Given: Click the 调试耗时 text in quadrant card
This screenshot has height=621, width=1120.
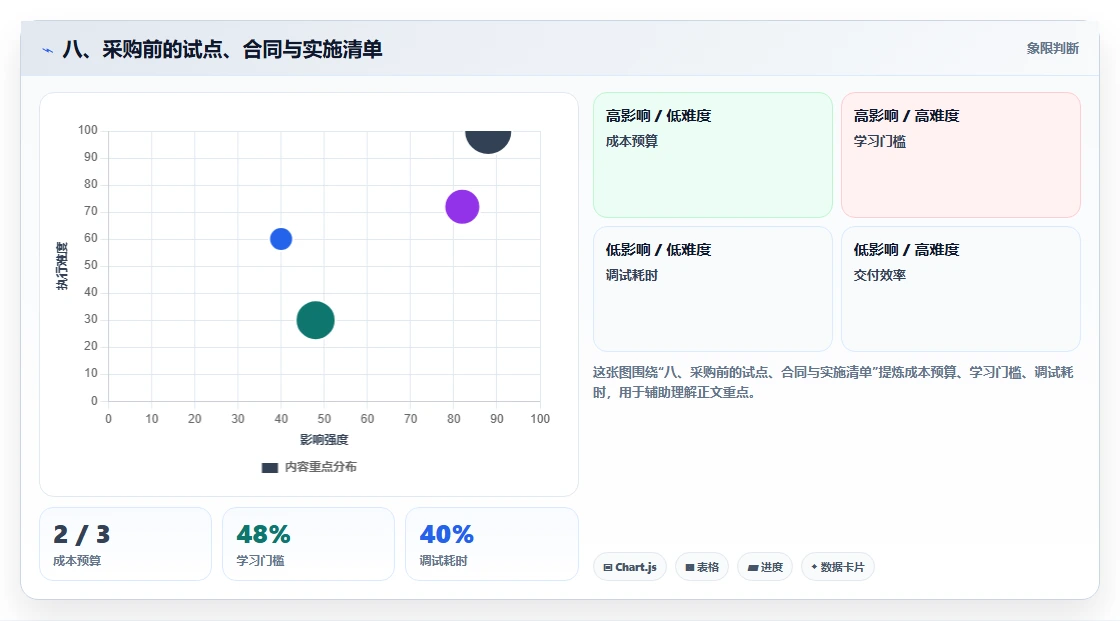Looking at the screenshot, I should coord(632,275).
